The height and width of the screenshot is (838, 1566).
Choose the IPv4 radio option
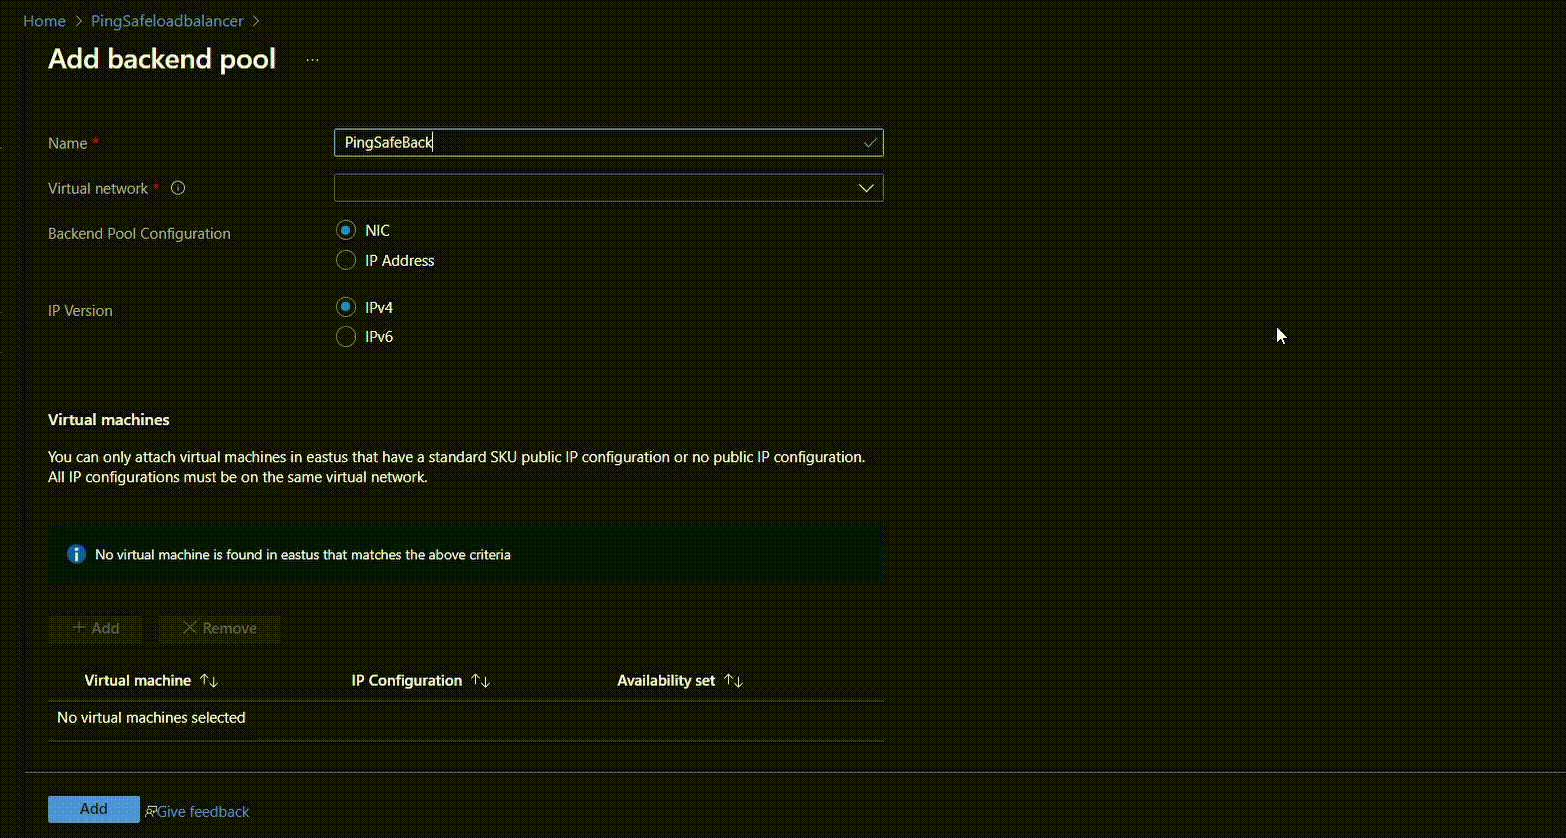pyautogui.click(x=346, y=307)
